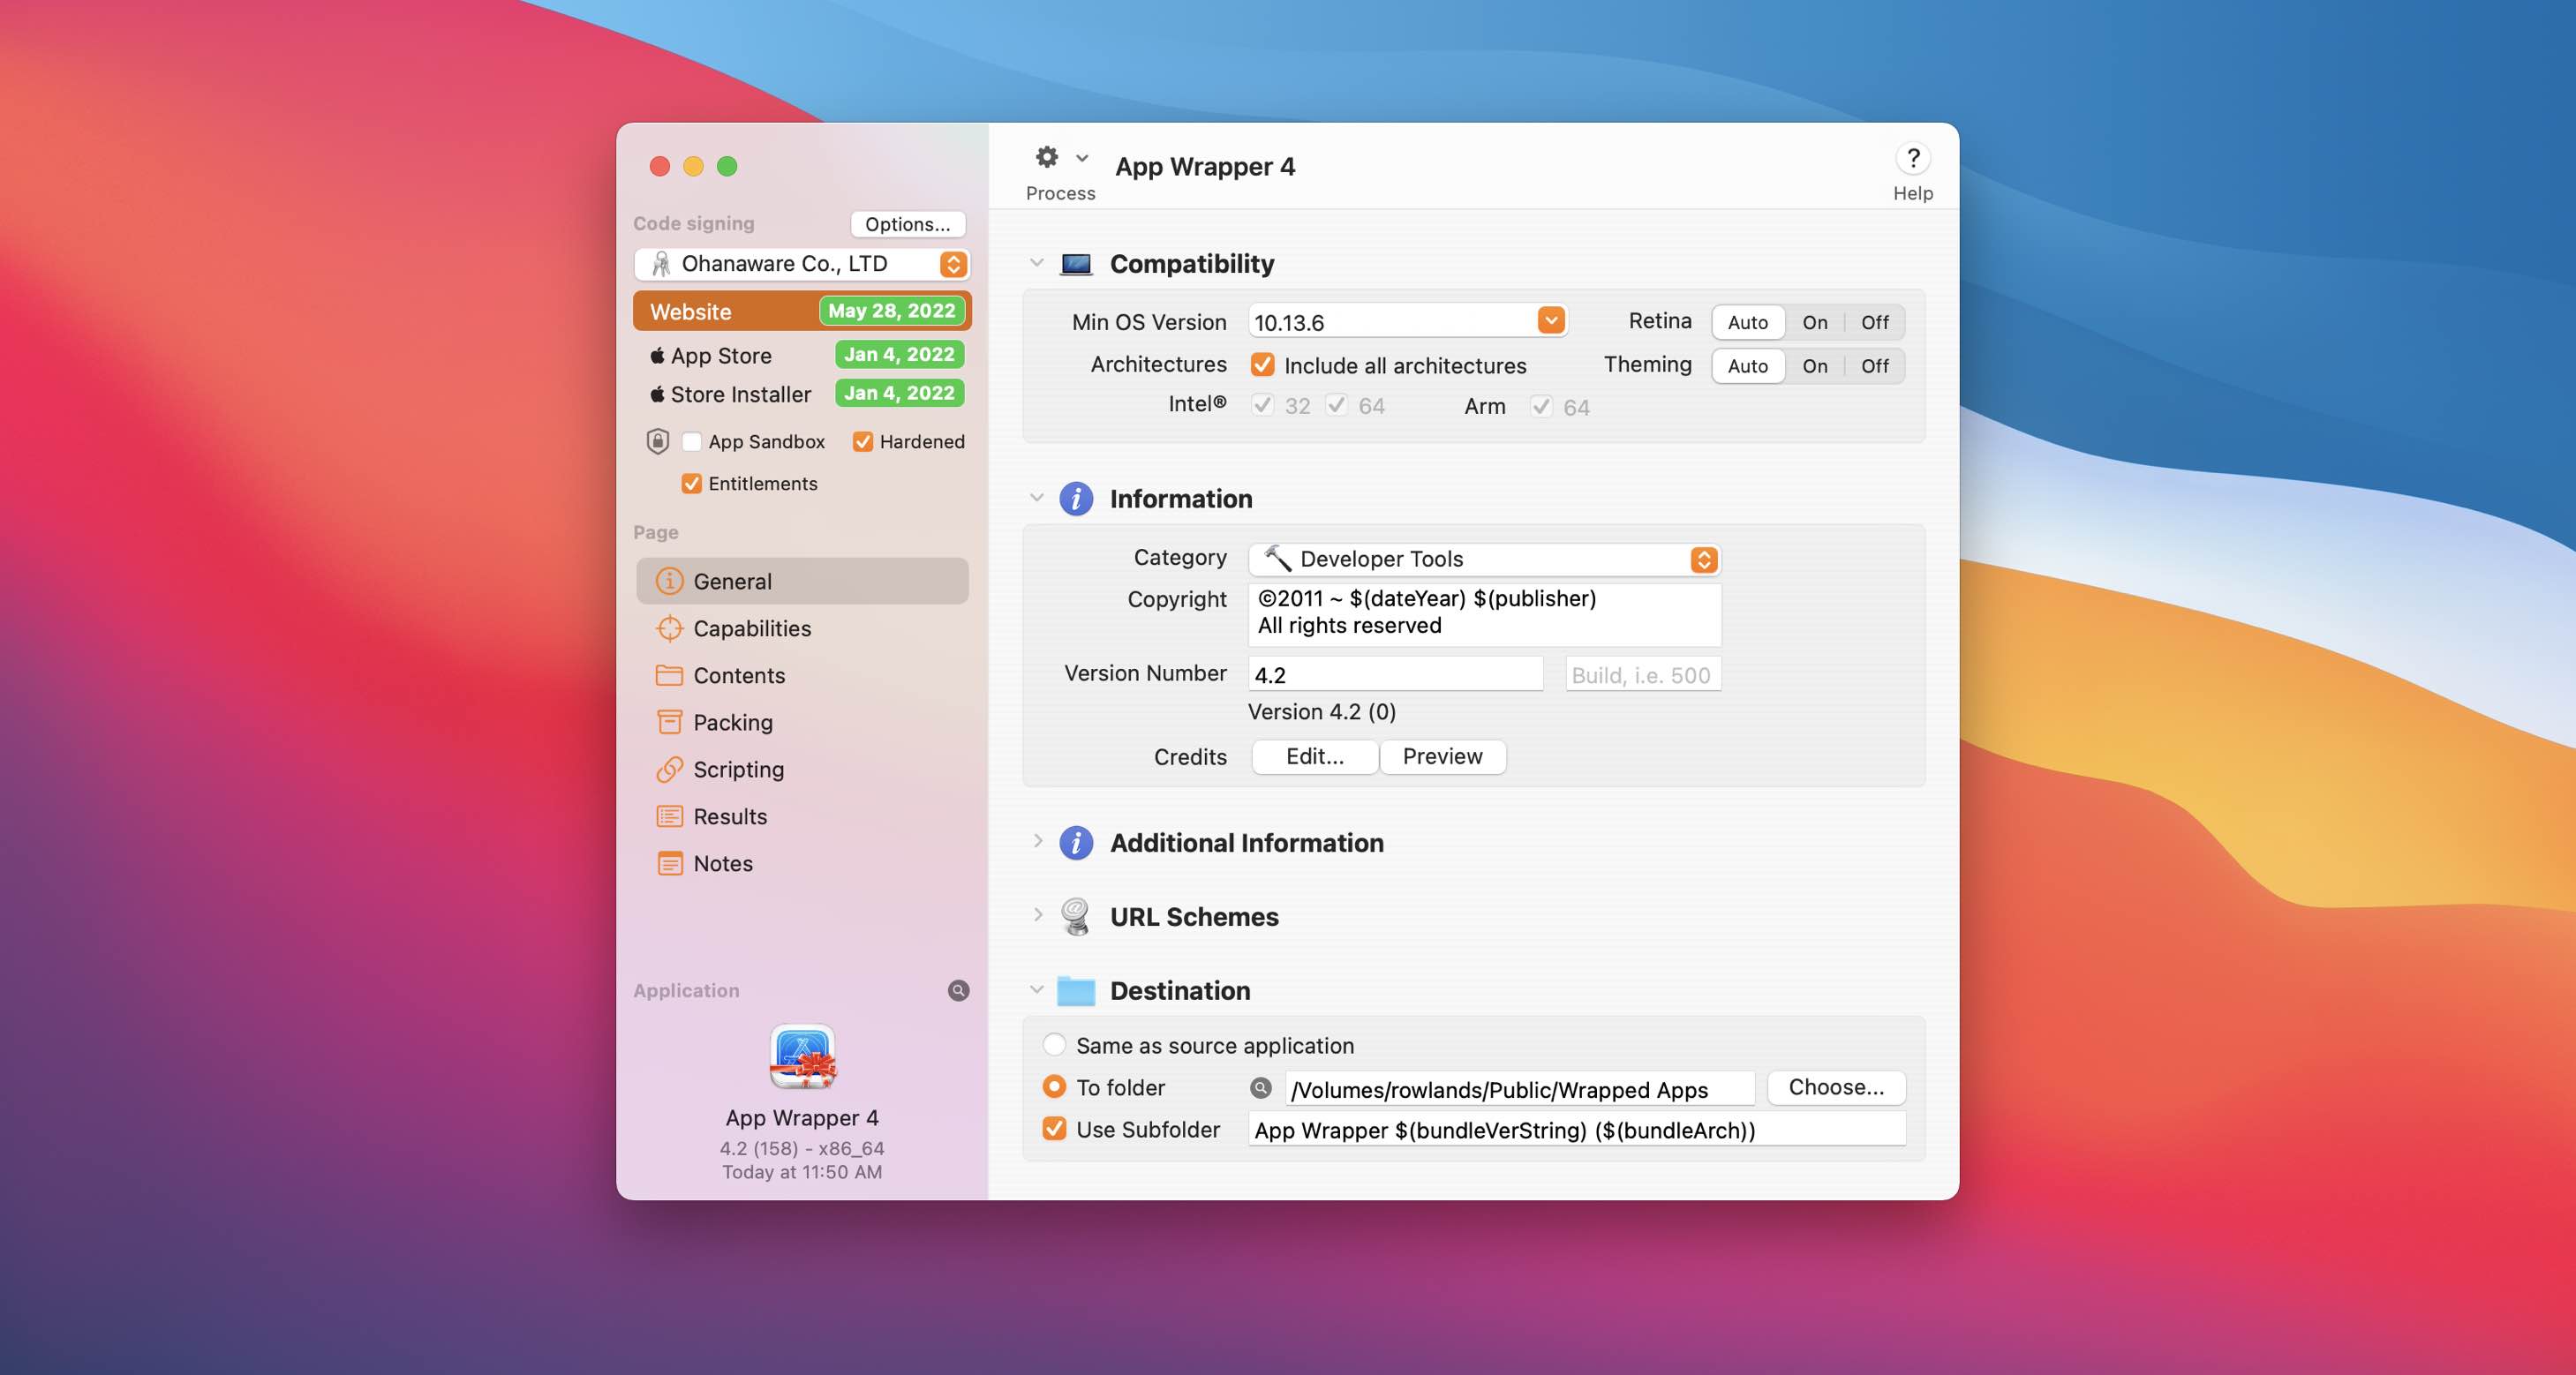Image resolution: width=2576 pixels, height=1375 pixels.
Task: Click the Notes page icon
Action: click(669, 863)
